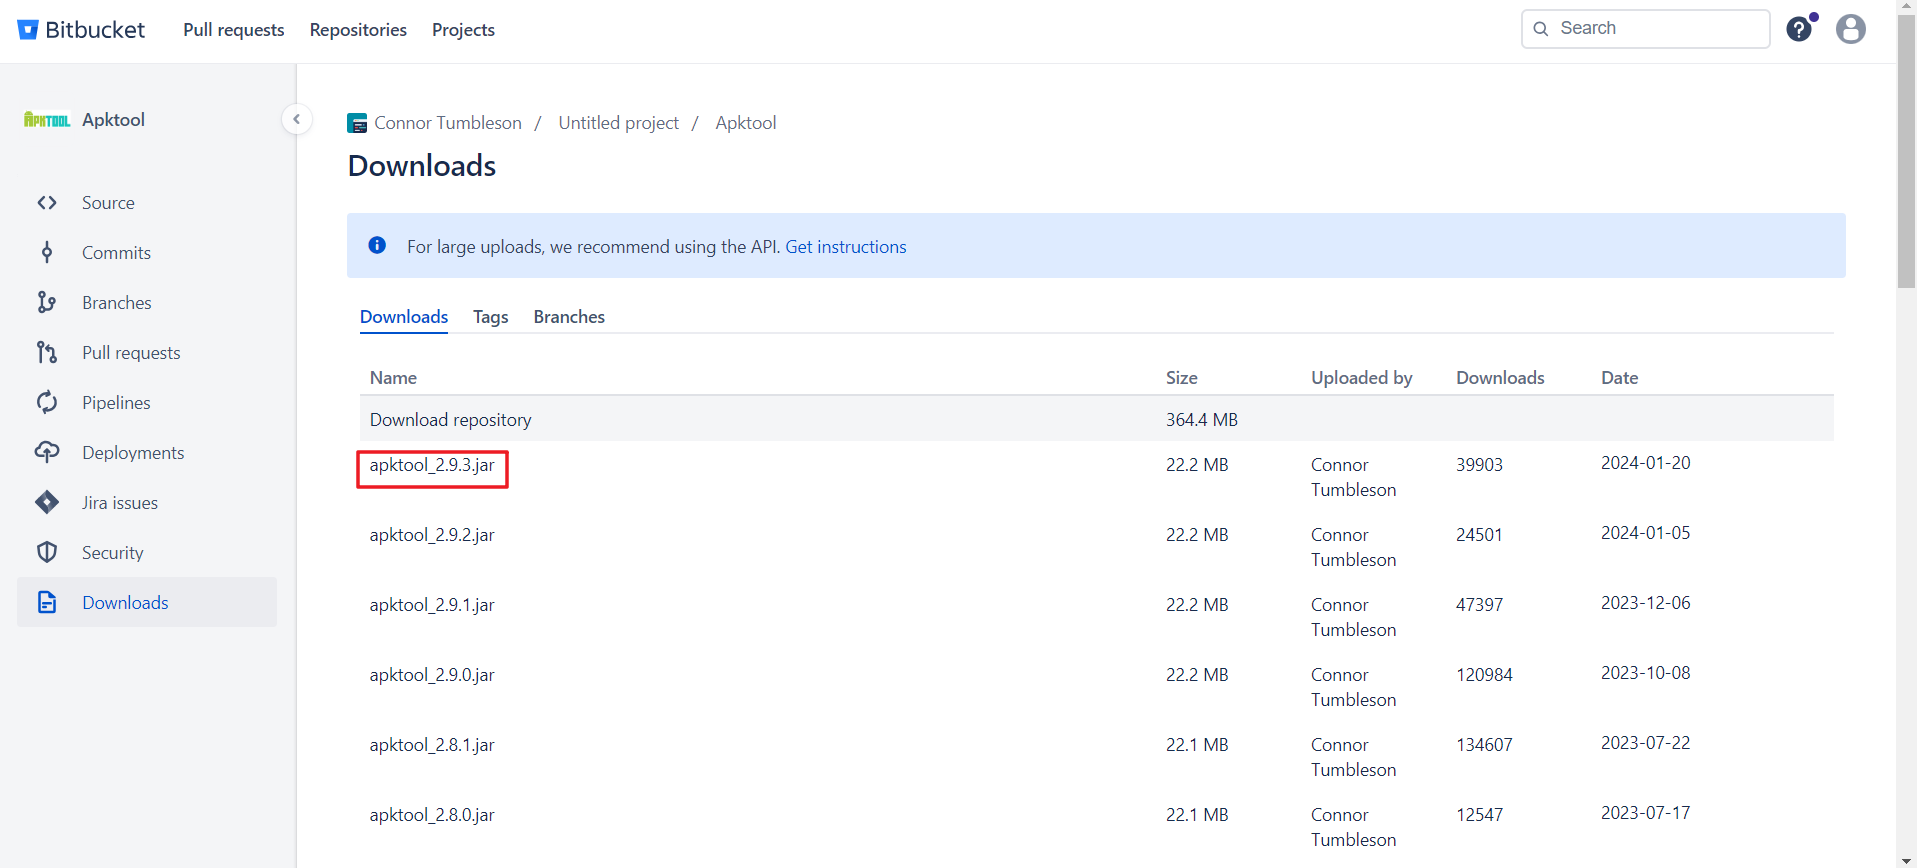Click download count 134607
The height and width of the screenshot is (868, 1917).
1484,745
